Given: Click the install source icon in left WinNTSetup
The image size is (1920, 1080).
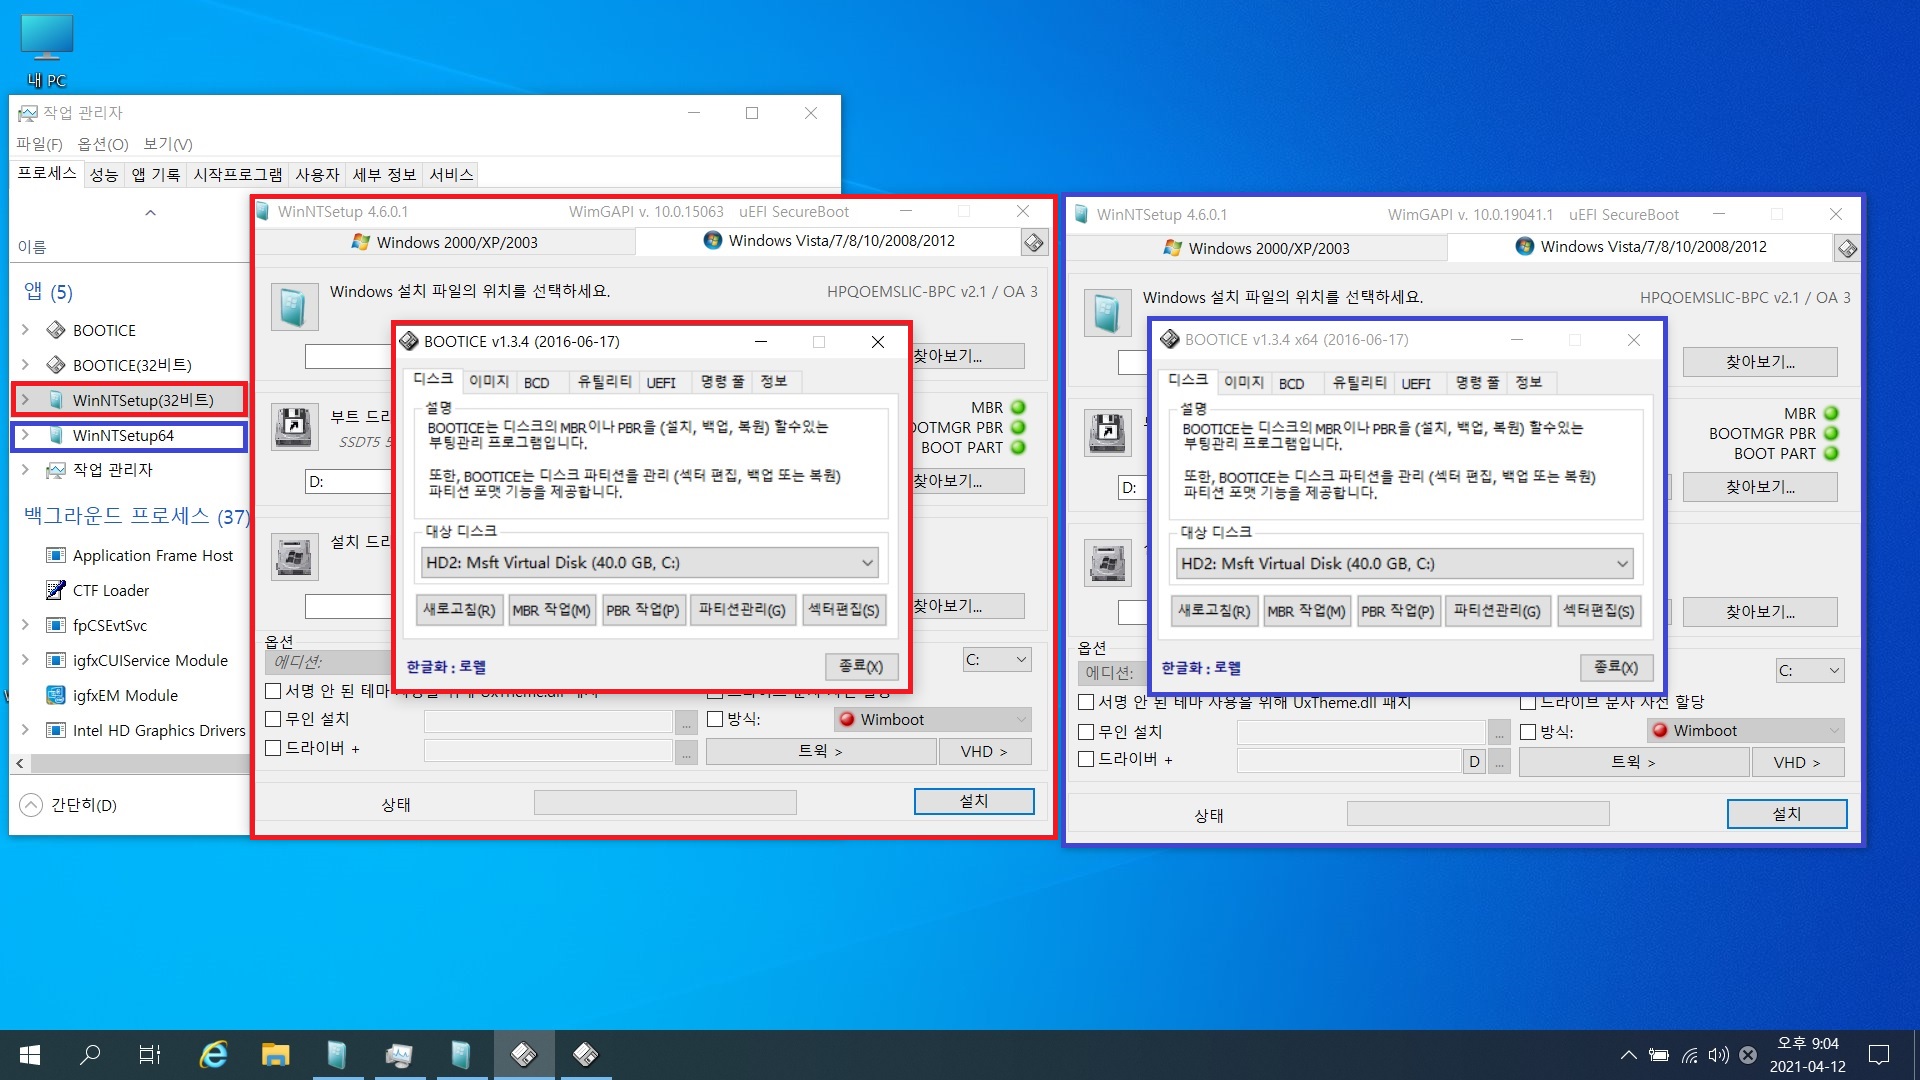Looking at the screenshot, I should pyautogui.click(x=294, y=307).
